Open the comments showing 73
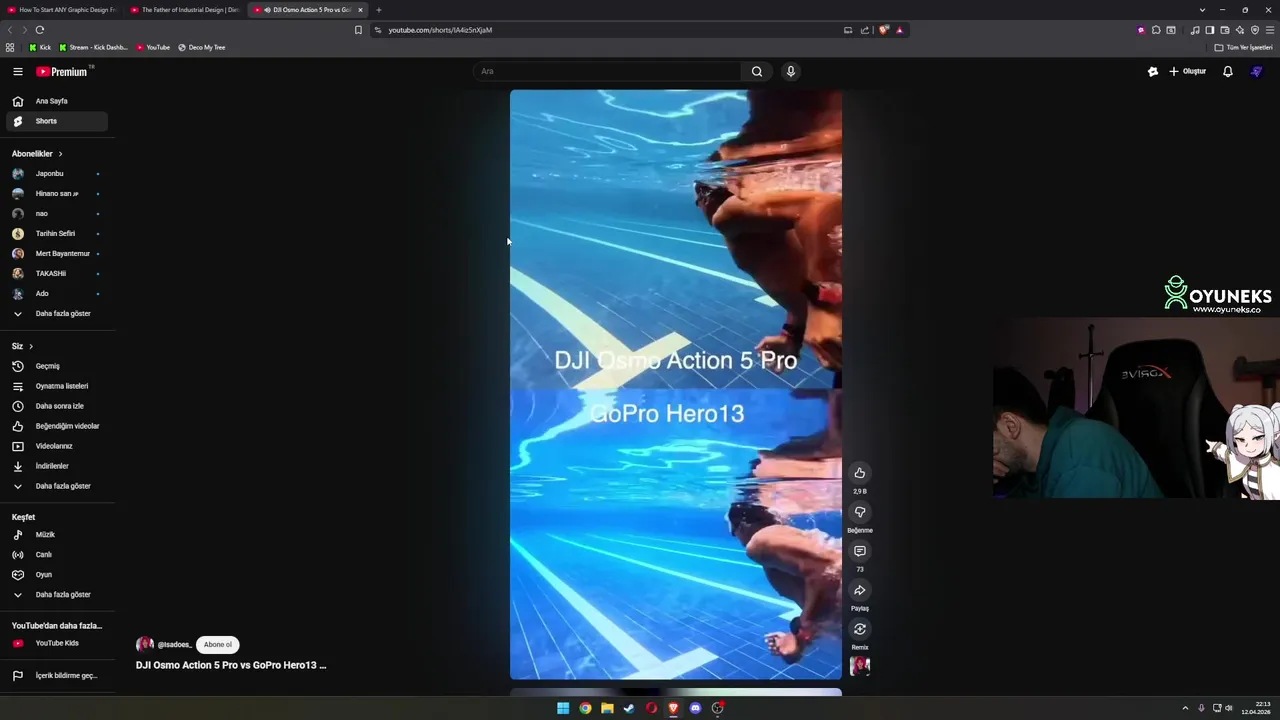Viewport: 1280px width, 720px height. pyautogui.click(x=859, y=551)
